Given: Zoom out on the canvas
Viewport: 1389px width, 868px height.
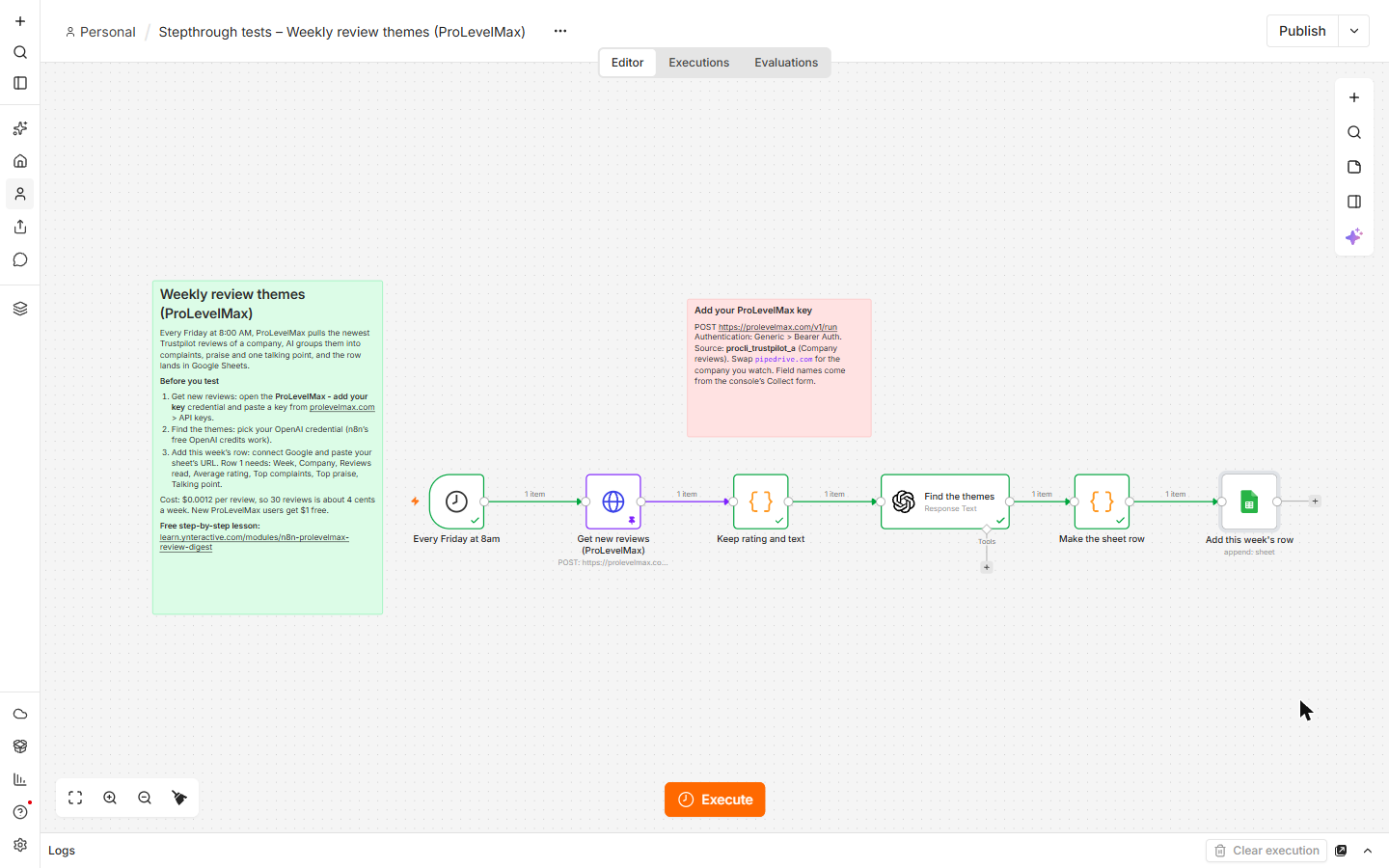Looking at the screenshot, I should pos(145,798).
